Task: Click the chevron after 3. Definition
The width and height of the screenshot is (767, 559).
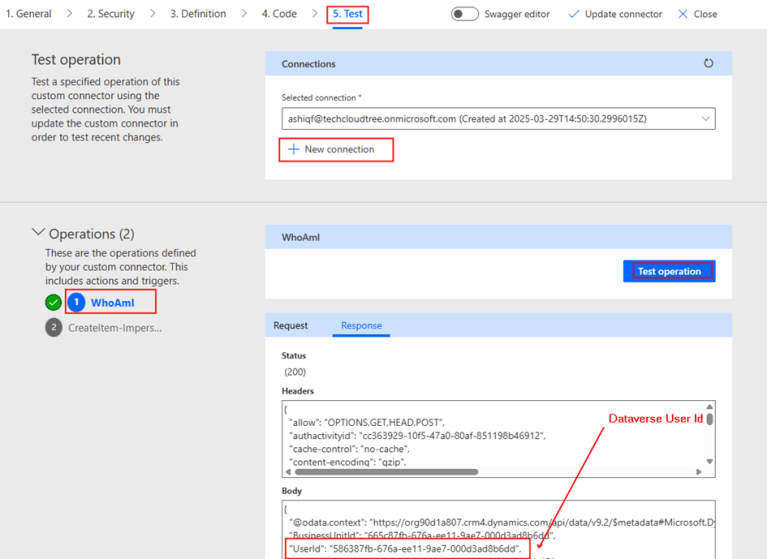Action: tap(244, 14)
